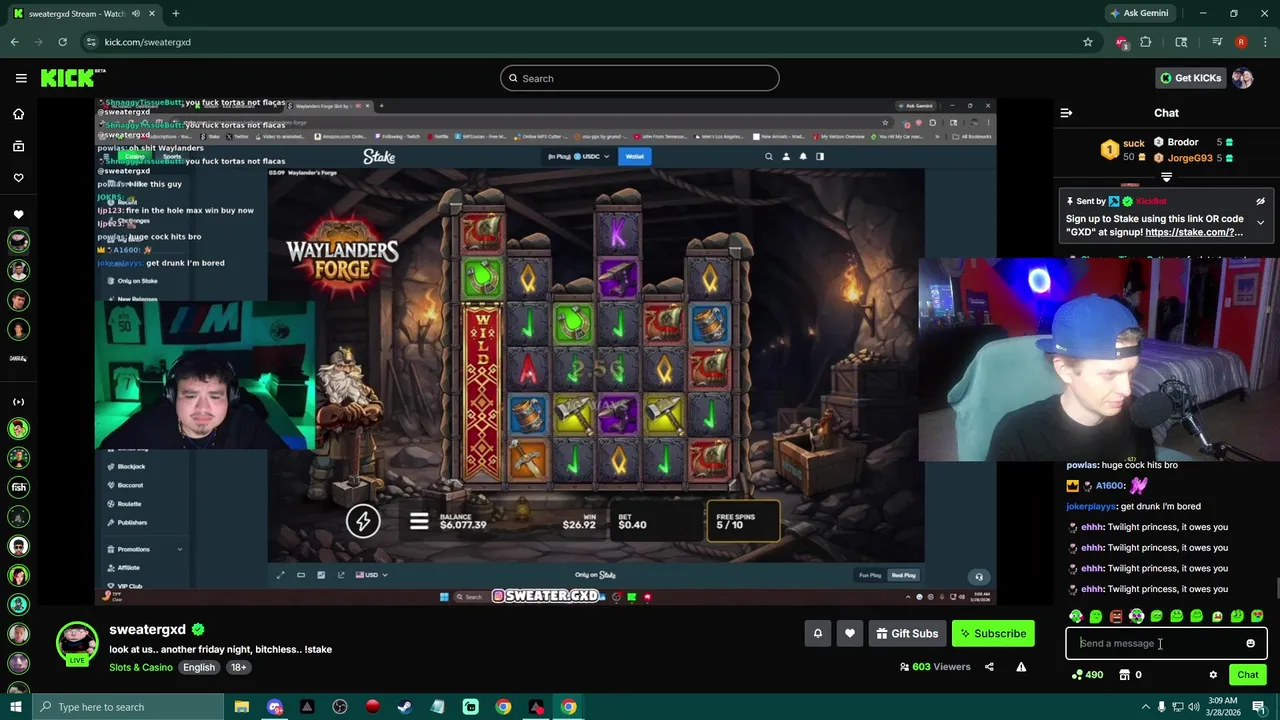Click the sweatergxd channel name
The width and height of the screenshot is (1280, 720).
(147, 629)
